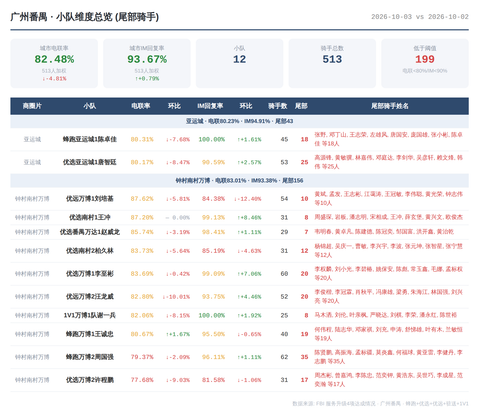Image resolution: width=500 pixels, height=419 pixels.
Task: Click the 93.75% IM回复率 cell
Action: click(213, 297)
